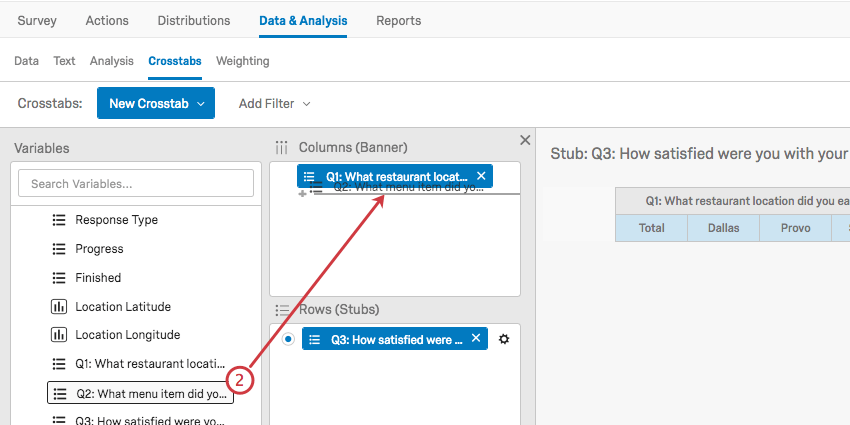This screenshot has height=425, width=850.
Task: Click the Stub: Q3 title text
Action: 700,153
